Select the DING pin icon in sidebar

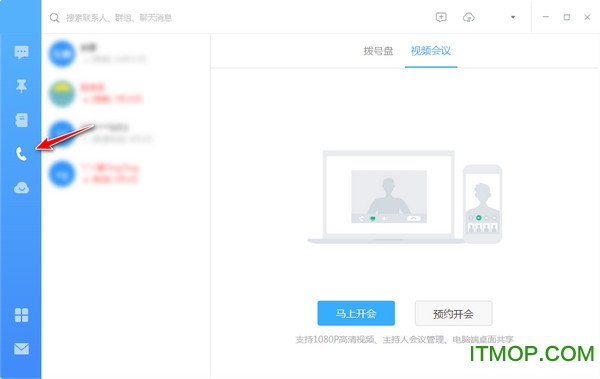21,86
